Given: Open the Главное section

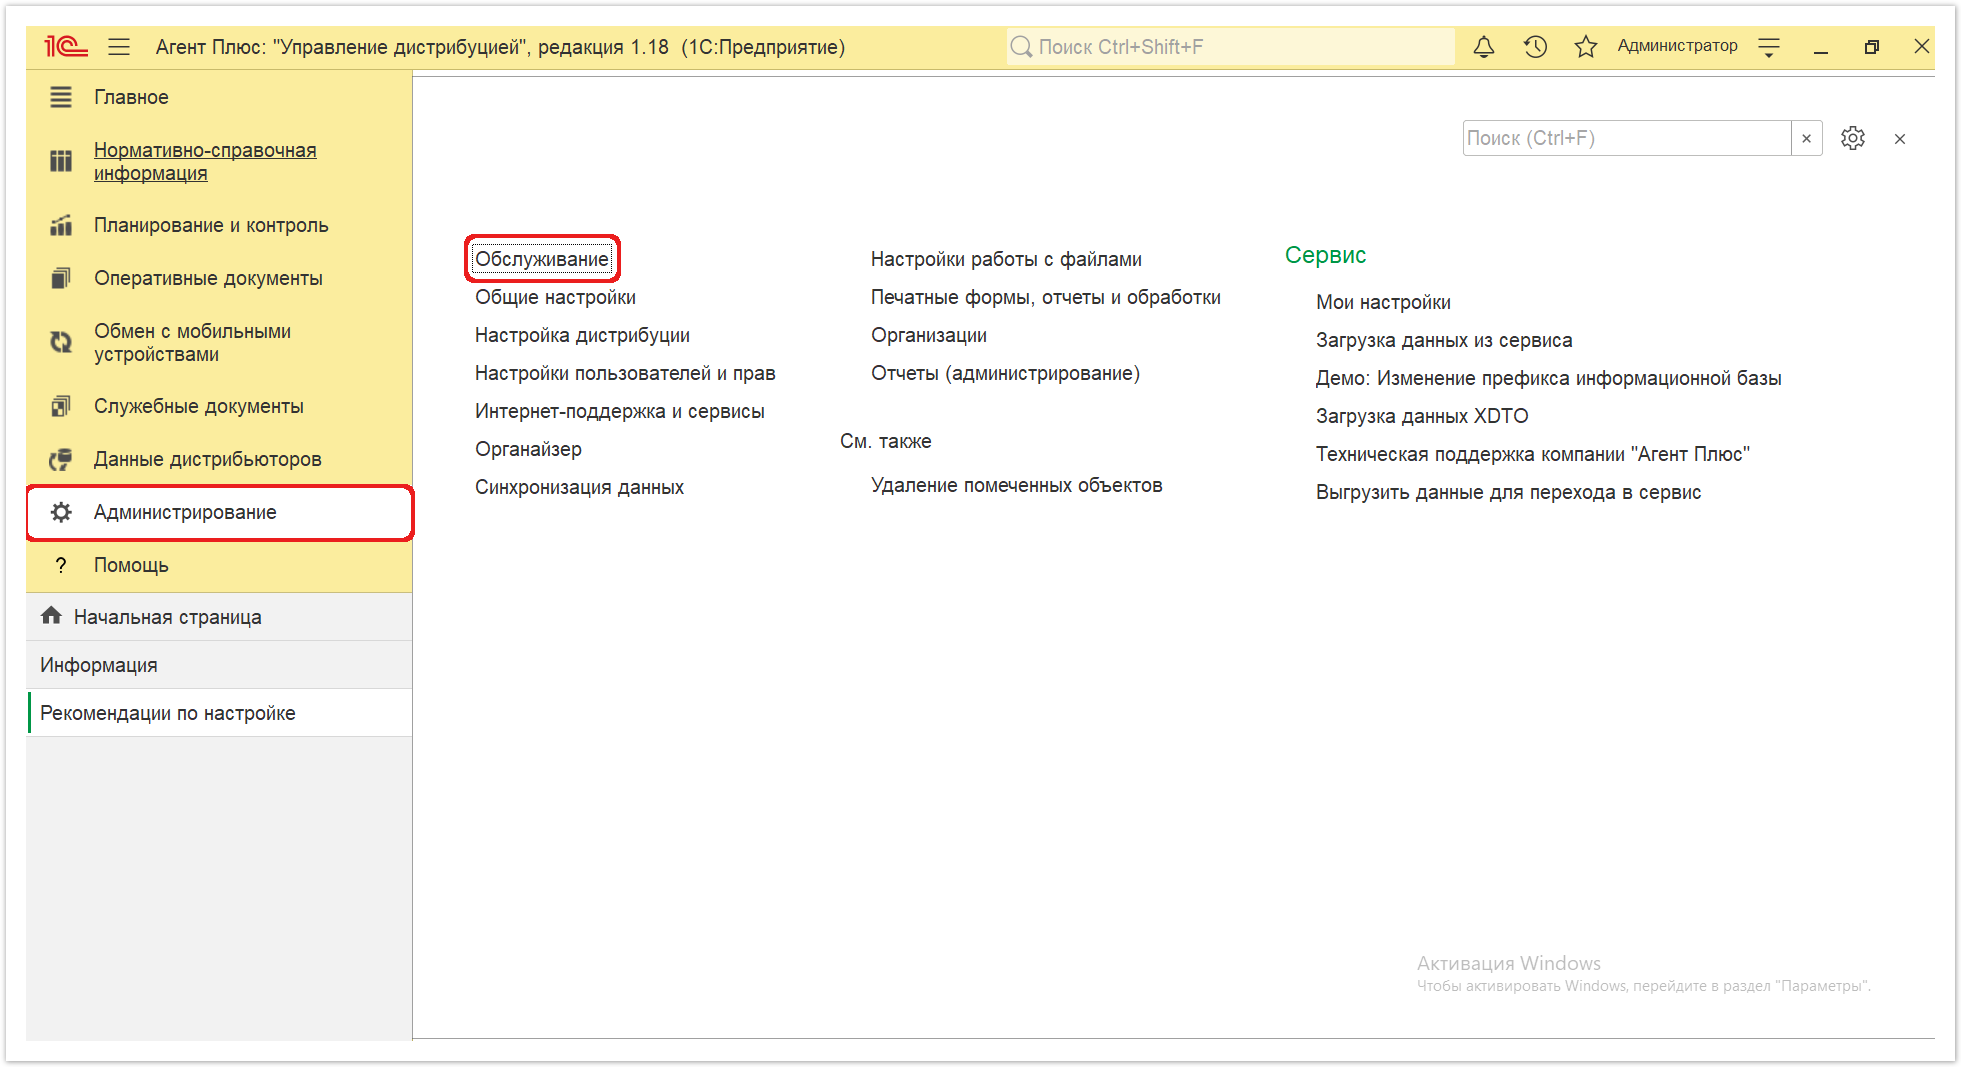Looking at the screenshot, I should click(x=219, y=97).
